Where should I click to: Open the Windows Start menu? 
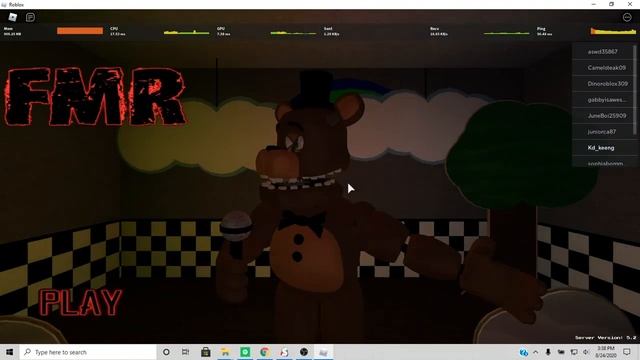coord(9,352)
